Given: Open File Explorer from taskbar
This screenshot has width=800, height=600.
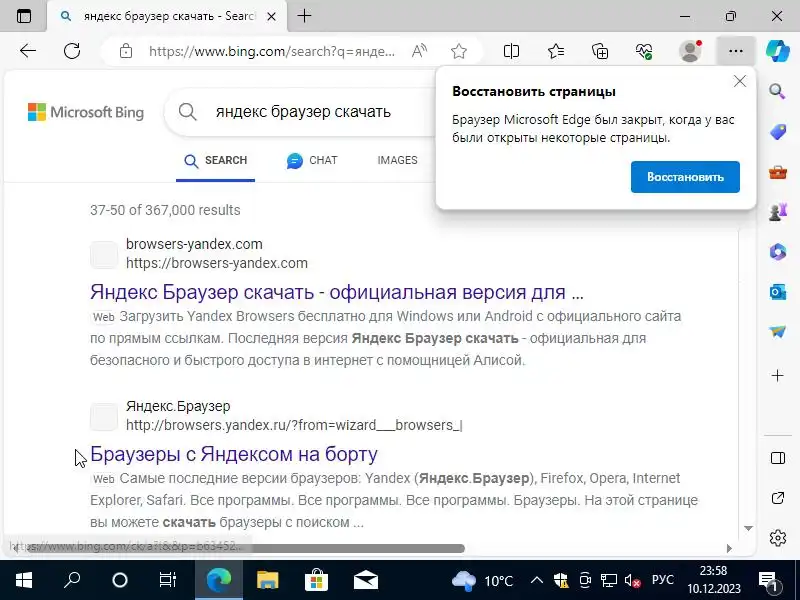Looking at the screenshot, I should 267,580.
